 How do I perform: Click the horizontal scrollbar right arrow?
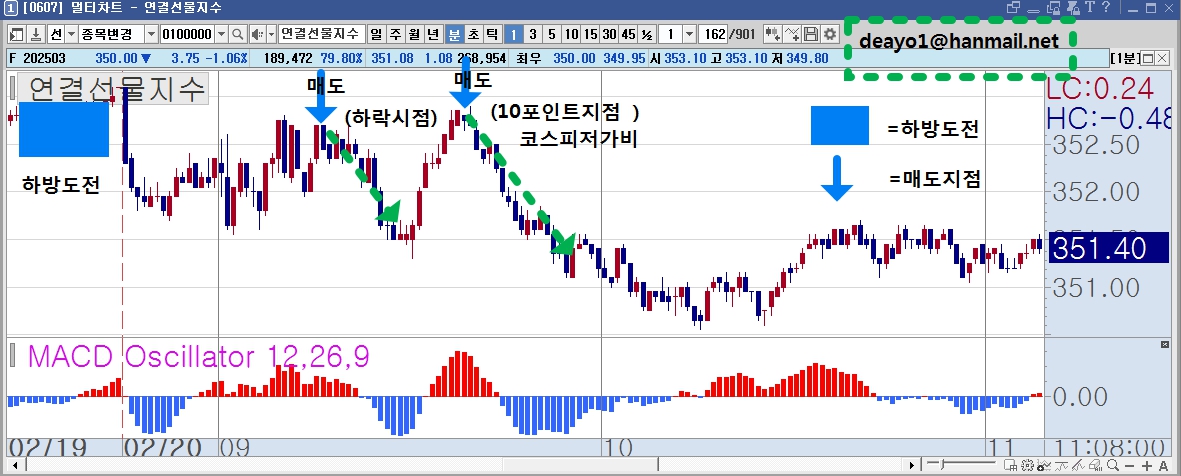(x=912, y=465)
